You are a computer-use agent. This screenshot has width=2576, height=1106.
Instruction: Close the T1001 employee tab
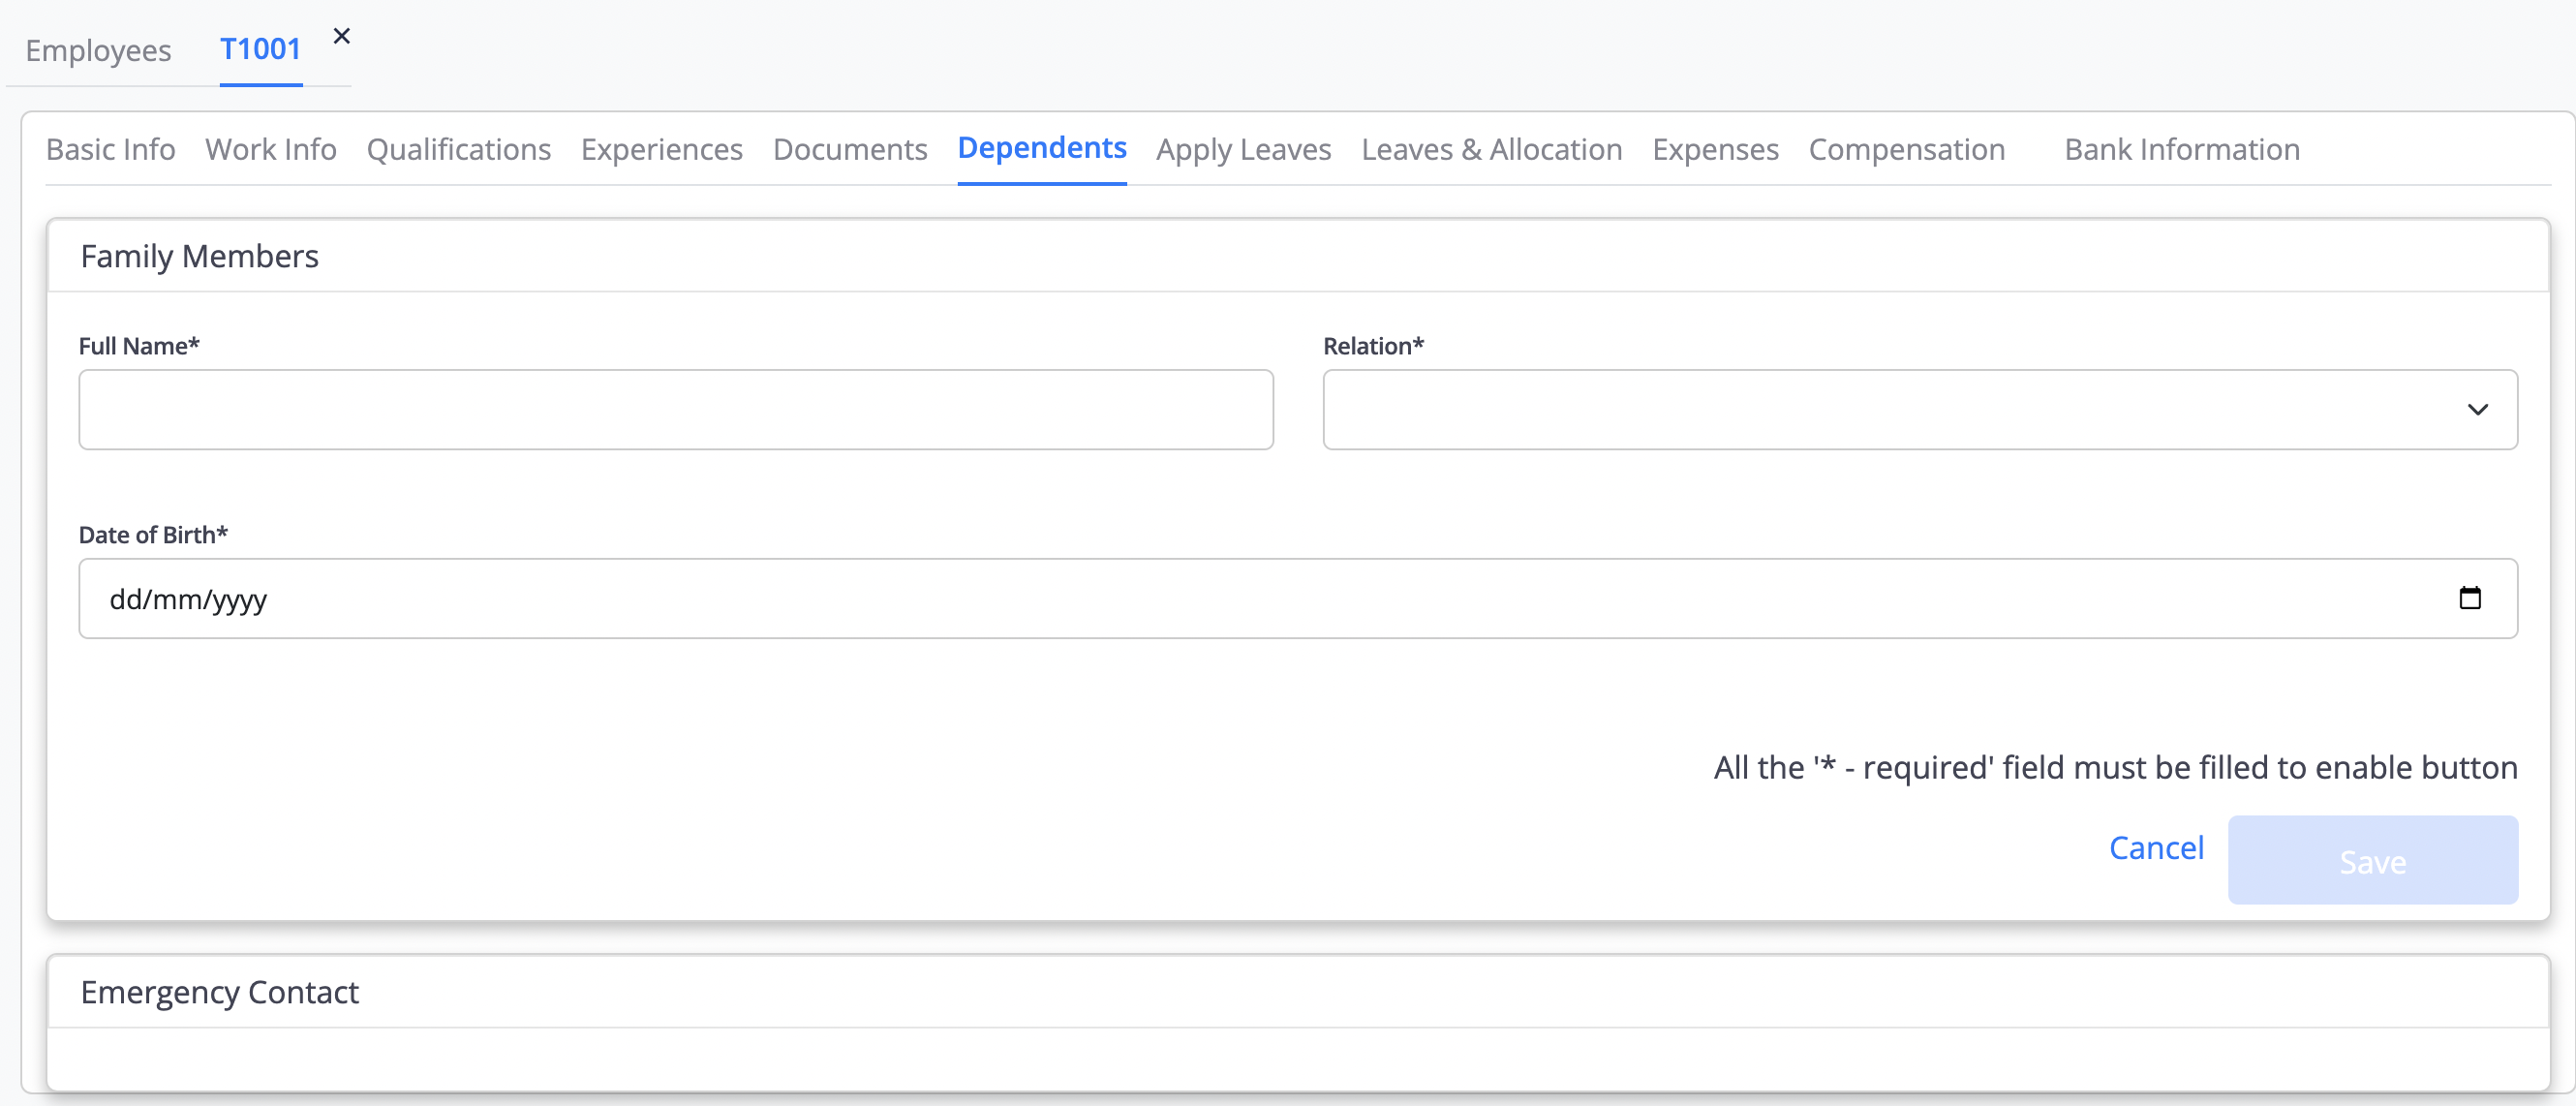(341, 37)
